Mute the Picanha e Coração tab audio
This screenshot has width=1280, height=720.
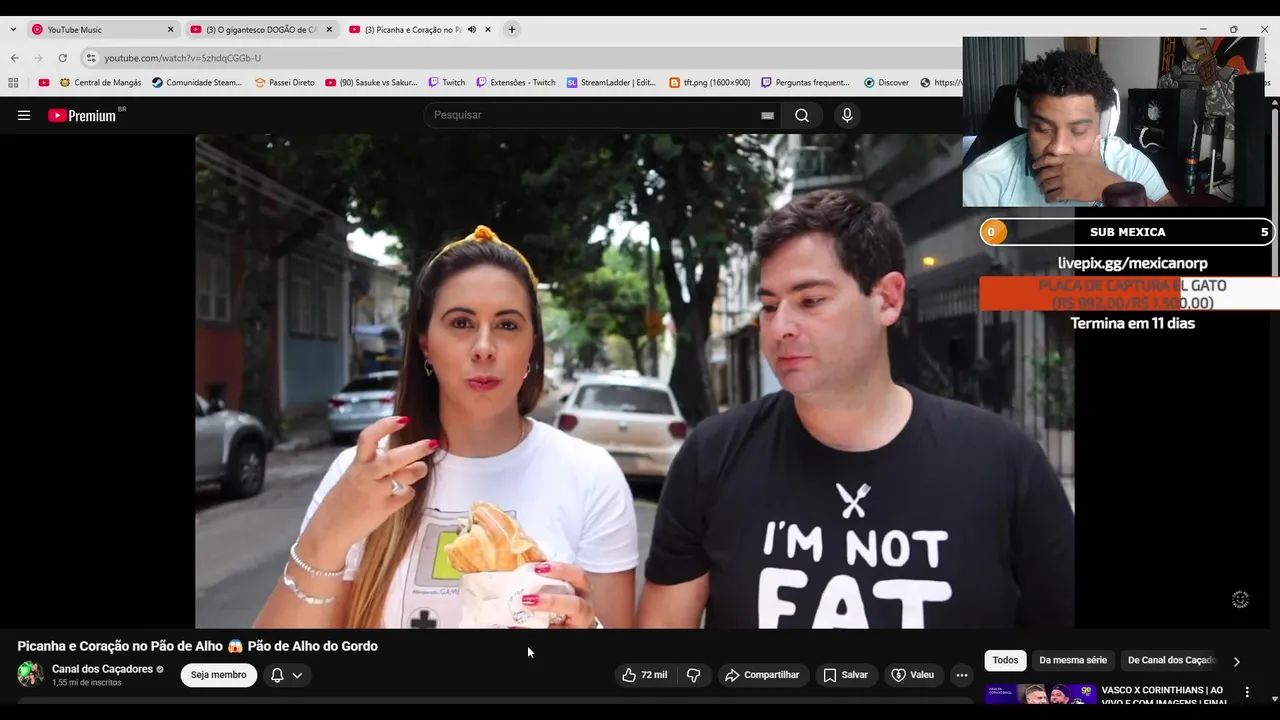[x=472, y=30]
